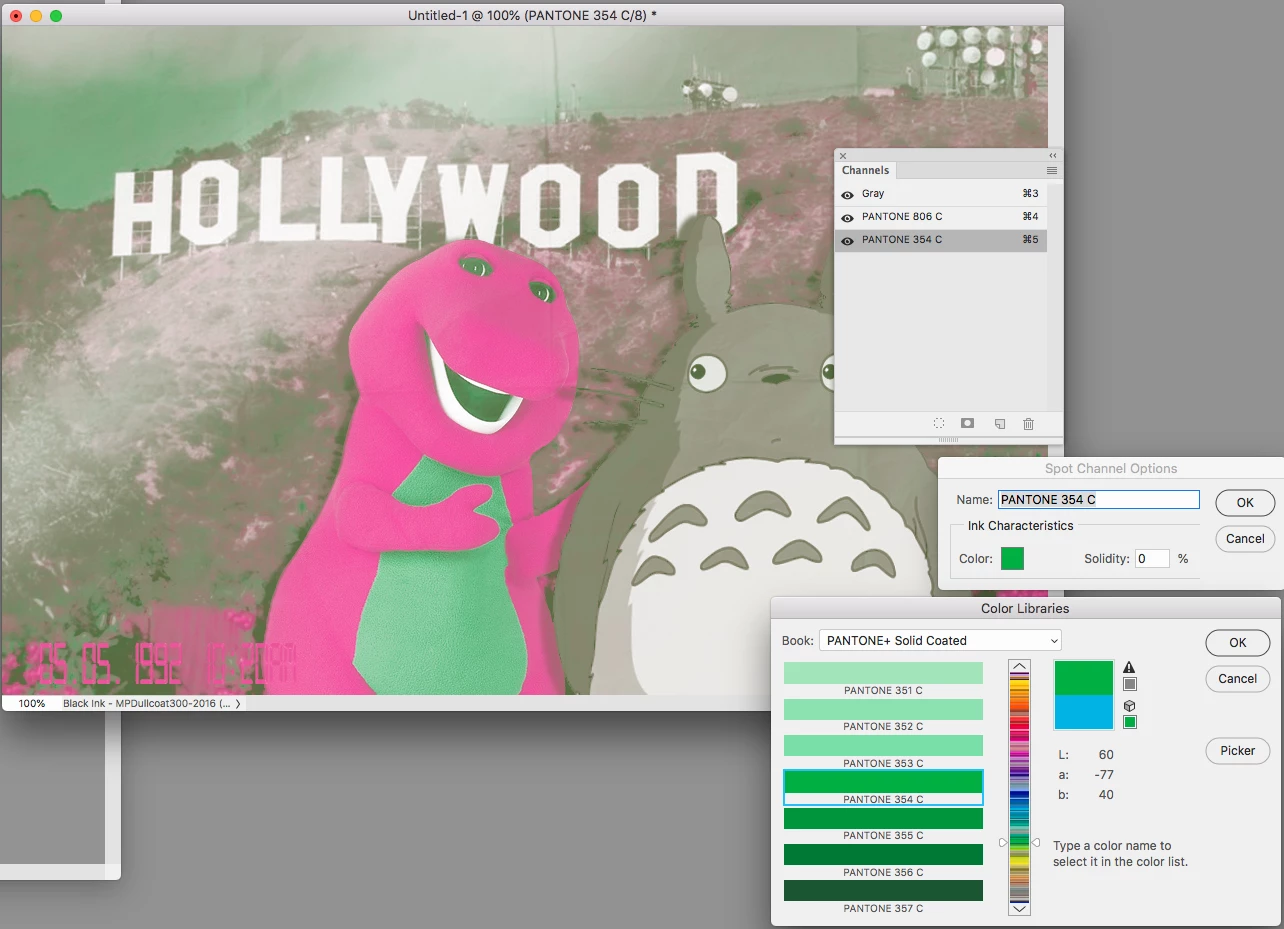Click the Untitled-1 document title bar
Viewport: 1284px width, 929px height.
coord(532,15)
